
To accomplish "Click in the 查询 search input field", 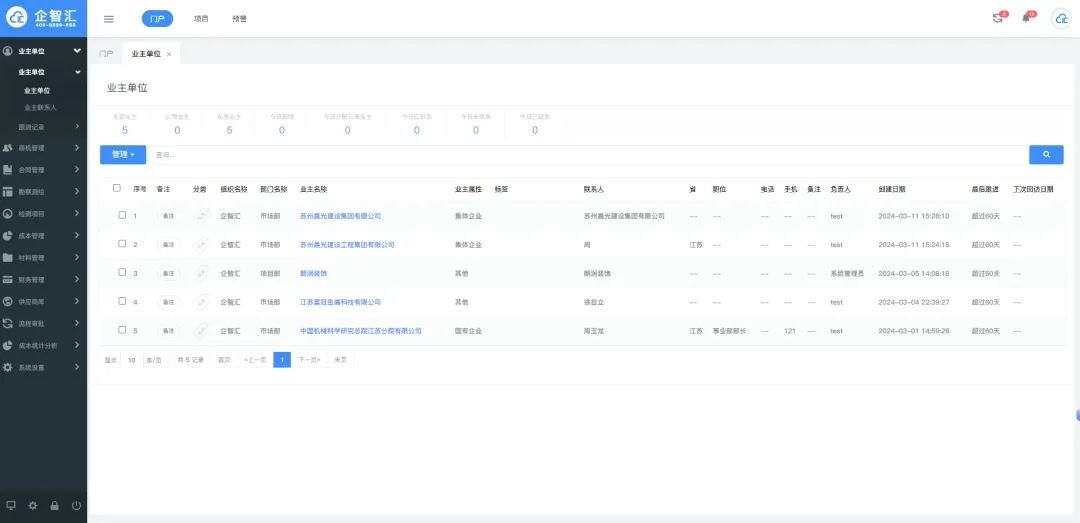I will pos(588,154).
